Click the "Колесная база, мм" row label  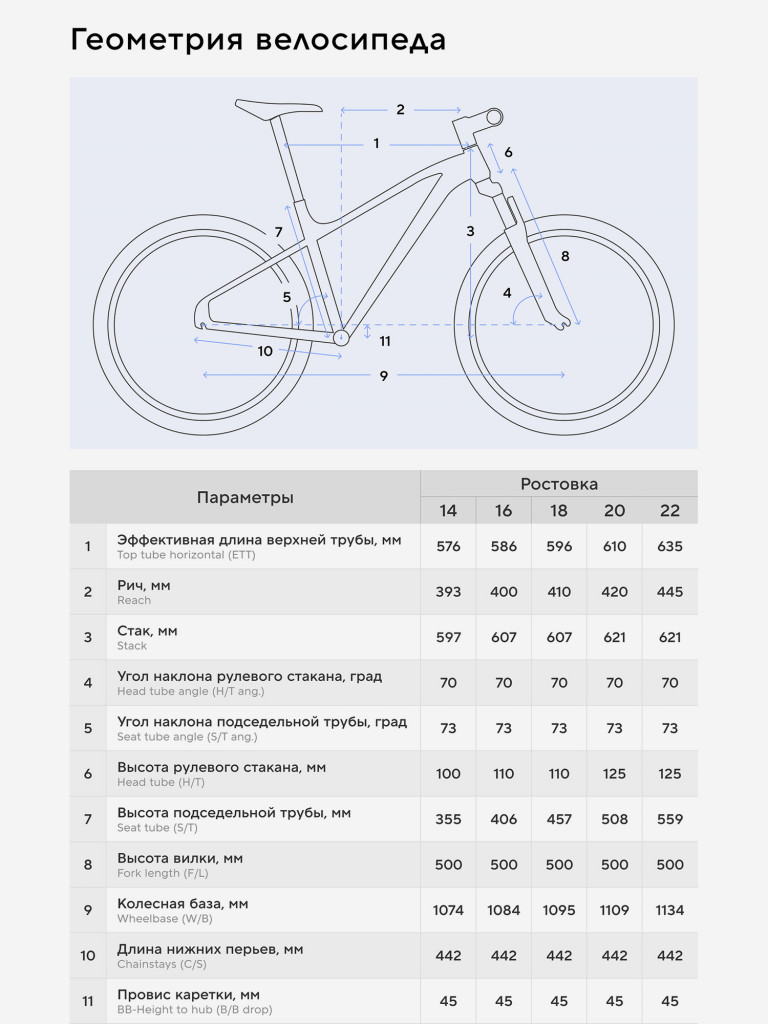click(182, 904)
